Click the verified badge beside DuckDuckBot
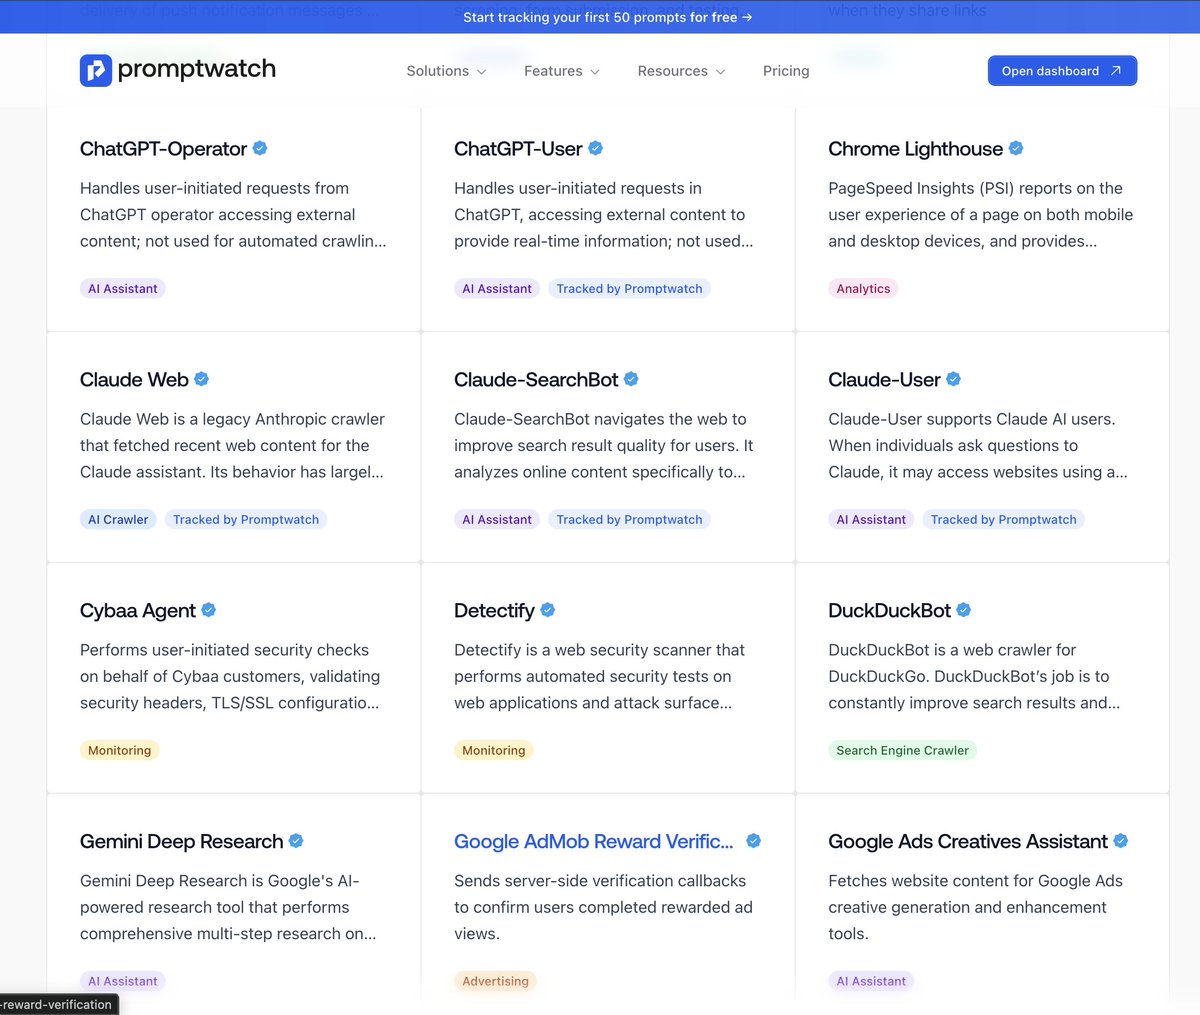The image size is (1200, 1015). click(x=964, y=610)
